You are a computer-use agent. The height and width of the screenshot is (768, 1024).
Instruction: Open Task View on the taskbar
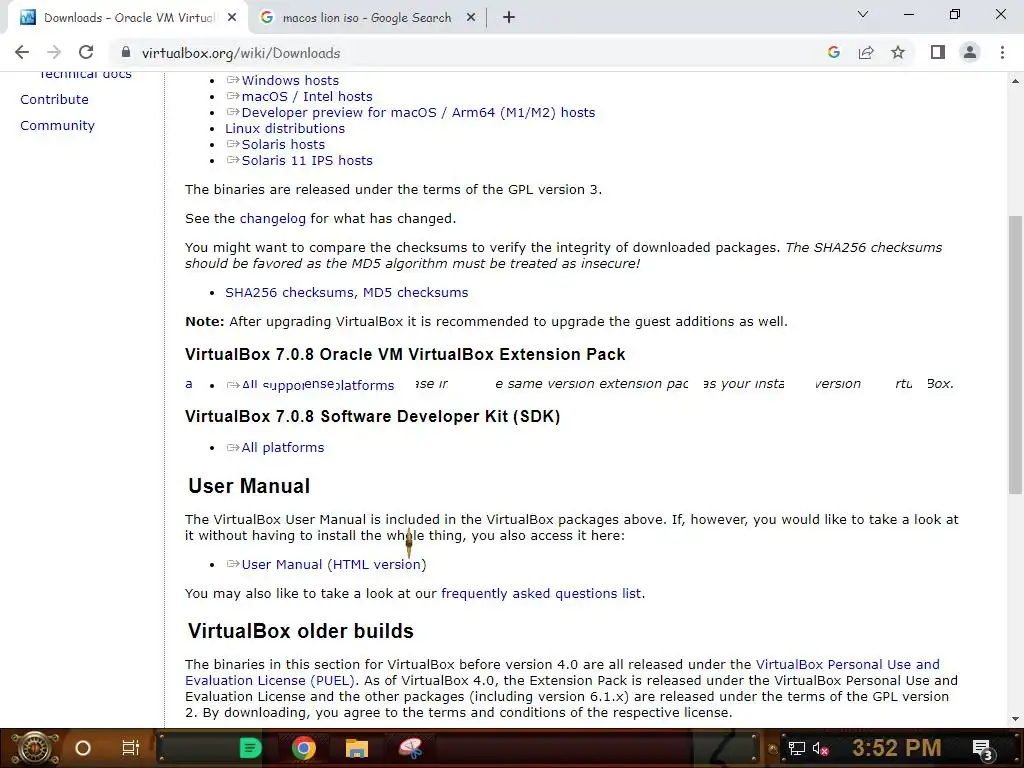click(x=131, y=748)
